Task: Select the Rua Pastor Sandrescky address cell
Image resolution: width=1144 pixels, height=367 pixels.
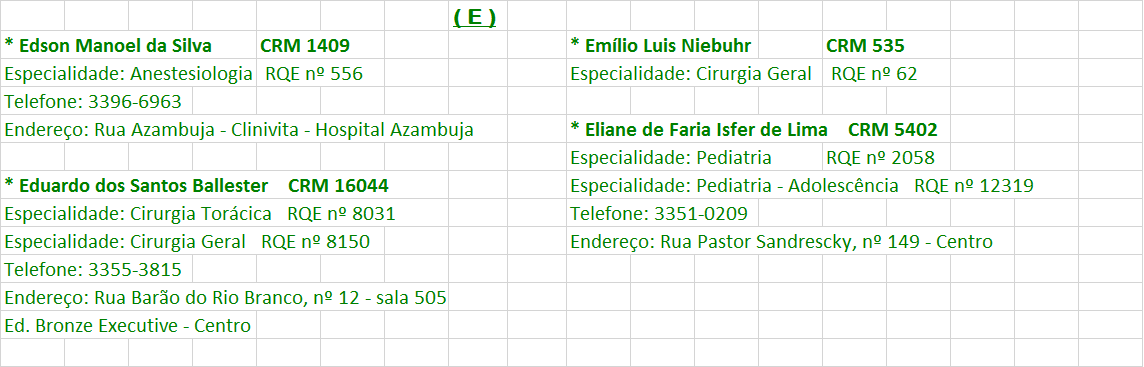Action: coord(781,242)
